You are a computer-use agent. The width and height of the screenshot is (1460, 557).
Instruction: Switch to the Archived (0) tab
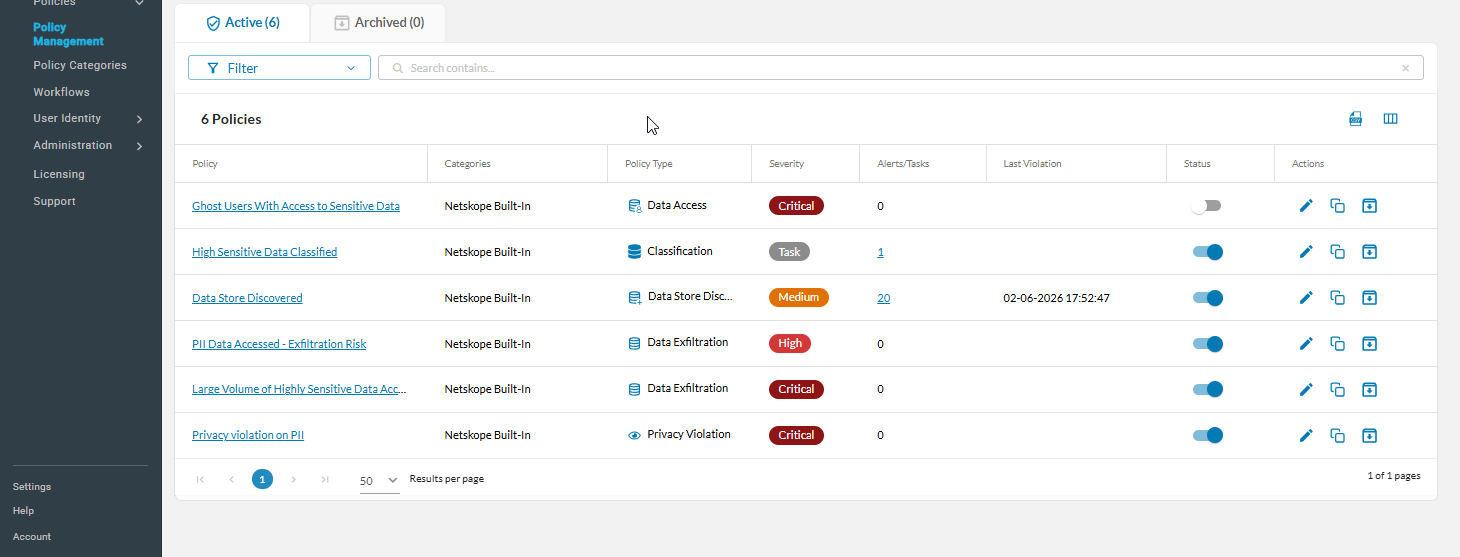pos(378,22)
